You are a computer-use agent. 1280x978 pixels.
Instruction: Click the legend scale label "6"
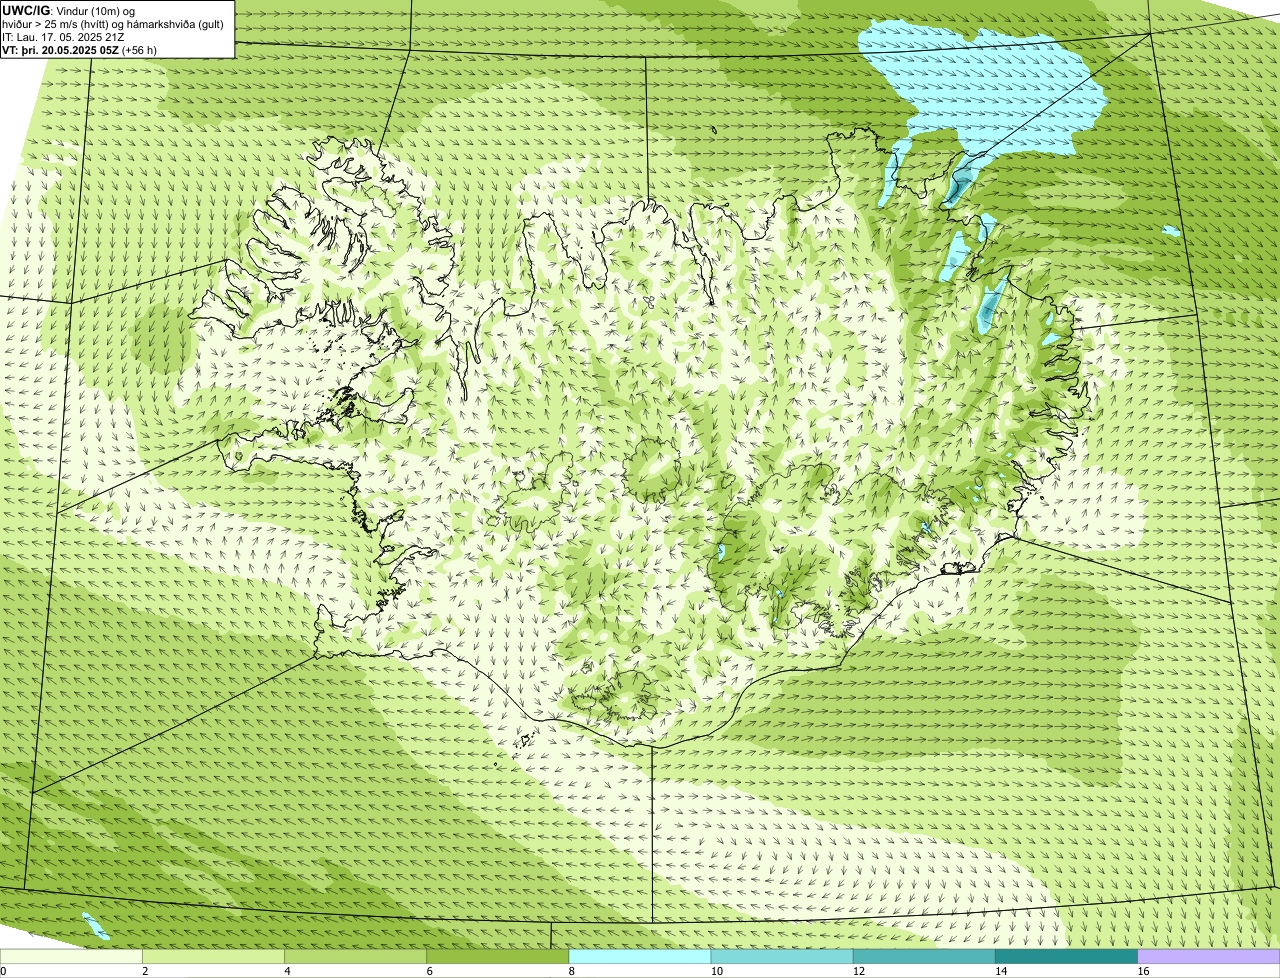click(x=429, y=971)
